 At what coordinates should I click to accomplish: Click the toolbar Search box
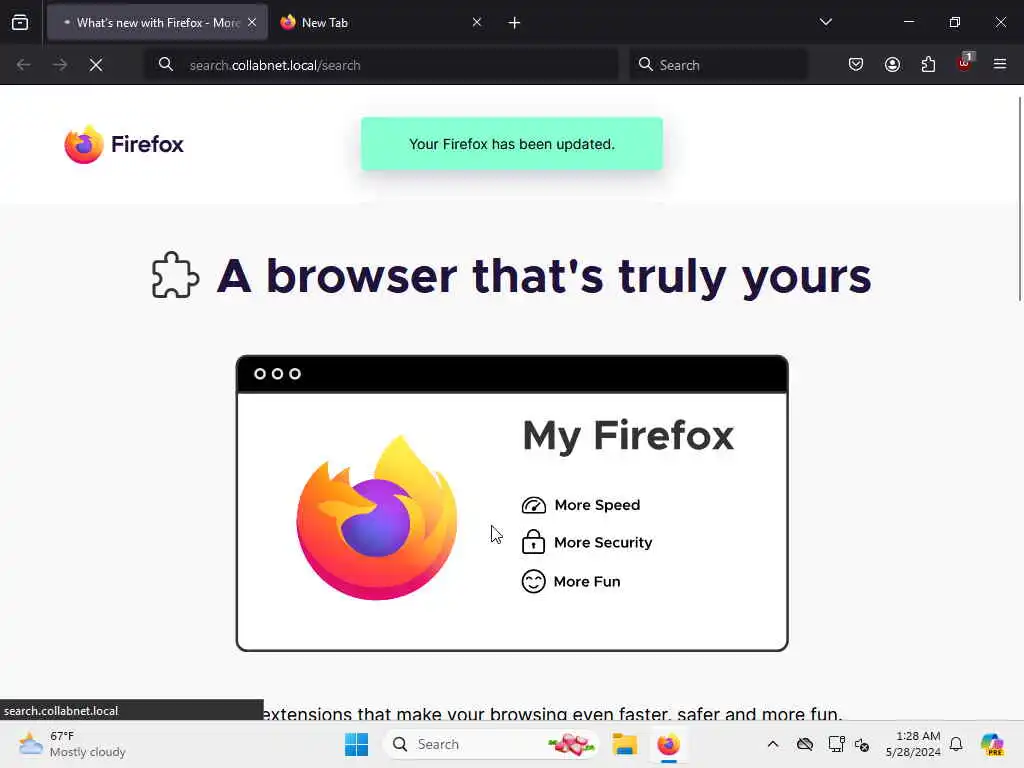718,65
